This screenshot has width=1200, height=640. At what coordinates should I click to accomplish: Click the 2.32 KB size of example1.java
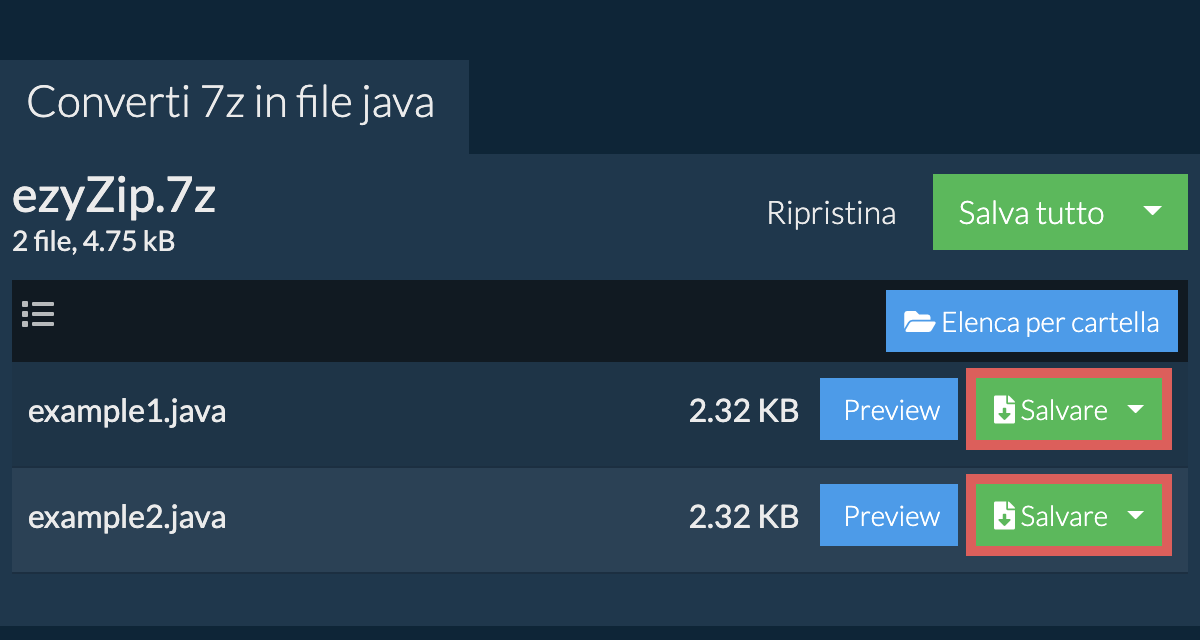[743, 411]
